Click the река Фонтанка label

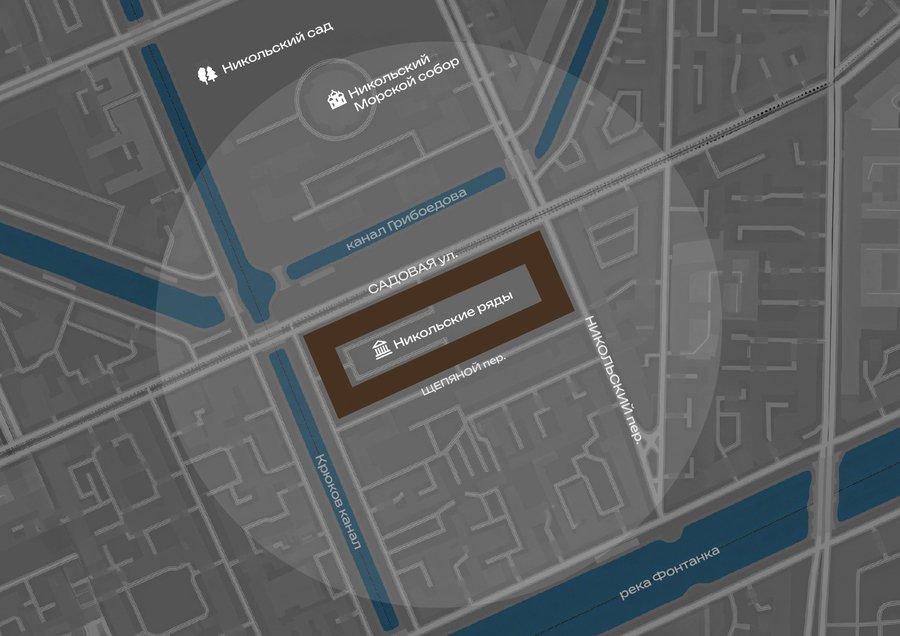coord(669,573)
